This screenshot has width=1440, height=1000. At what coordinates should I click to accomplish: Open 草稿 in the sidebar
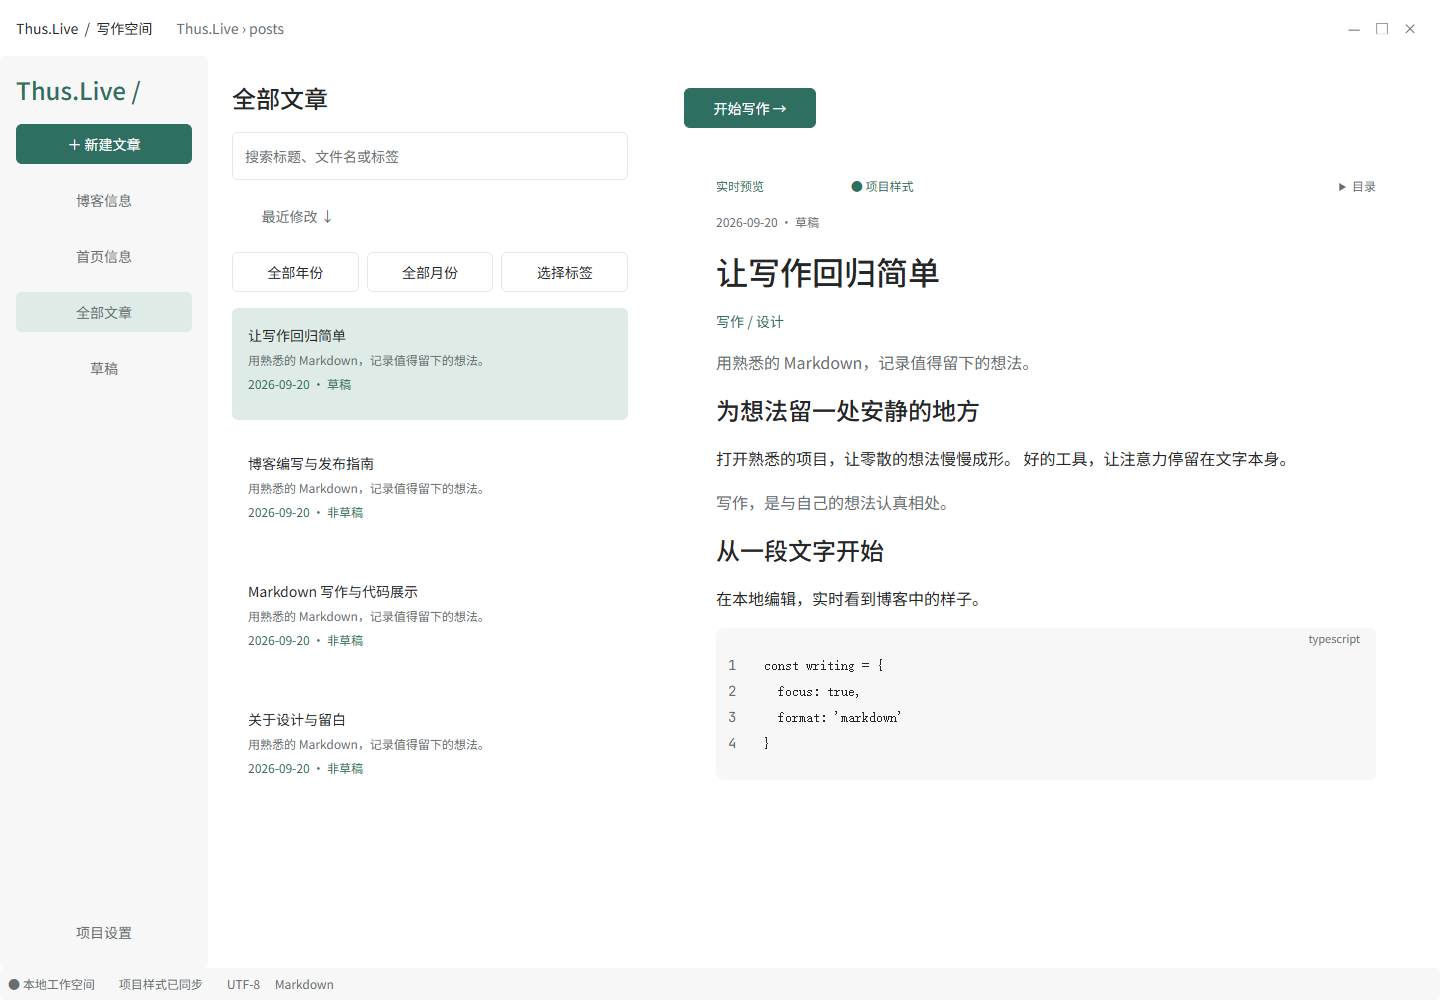pyautogui.click(x=104, y=368)
